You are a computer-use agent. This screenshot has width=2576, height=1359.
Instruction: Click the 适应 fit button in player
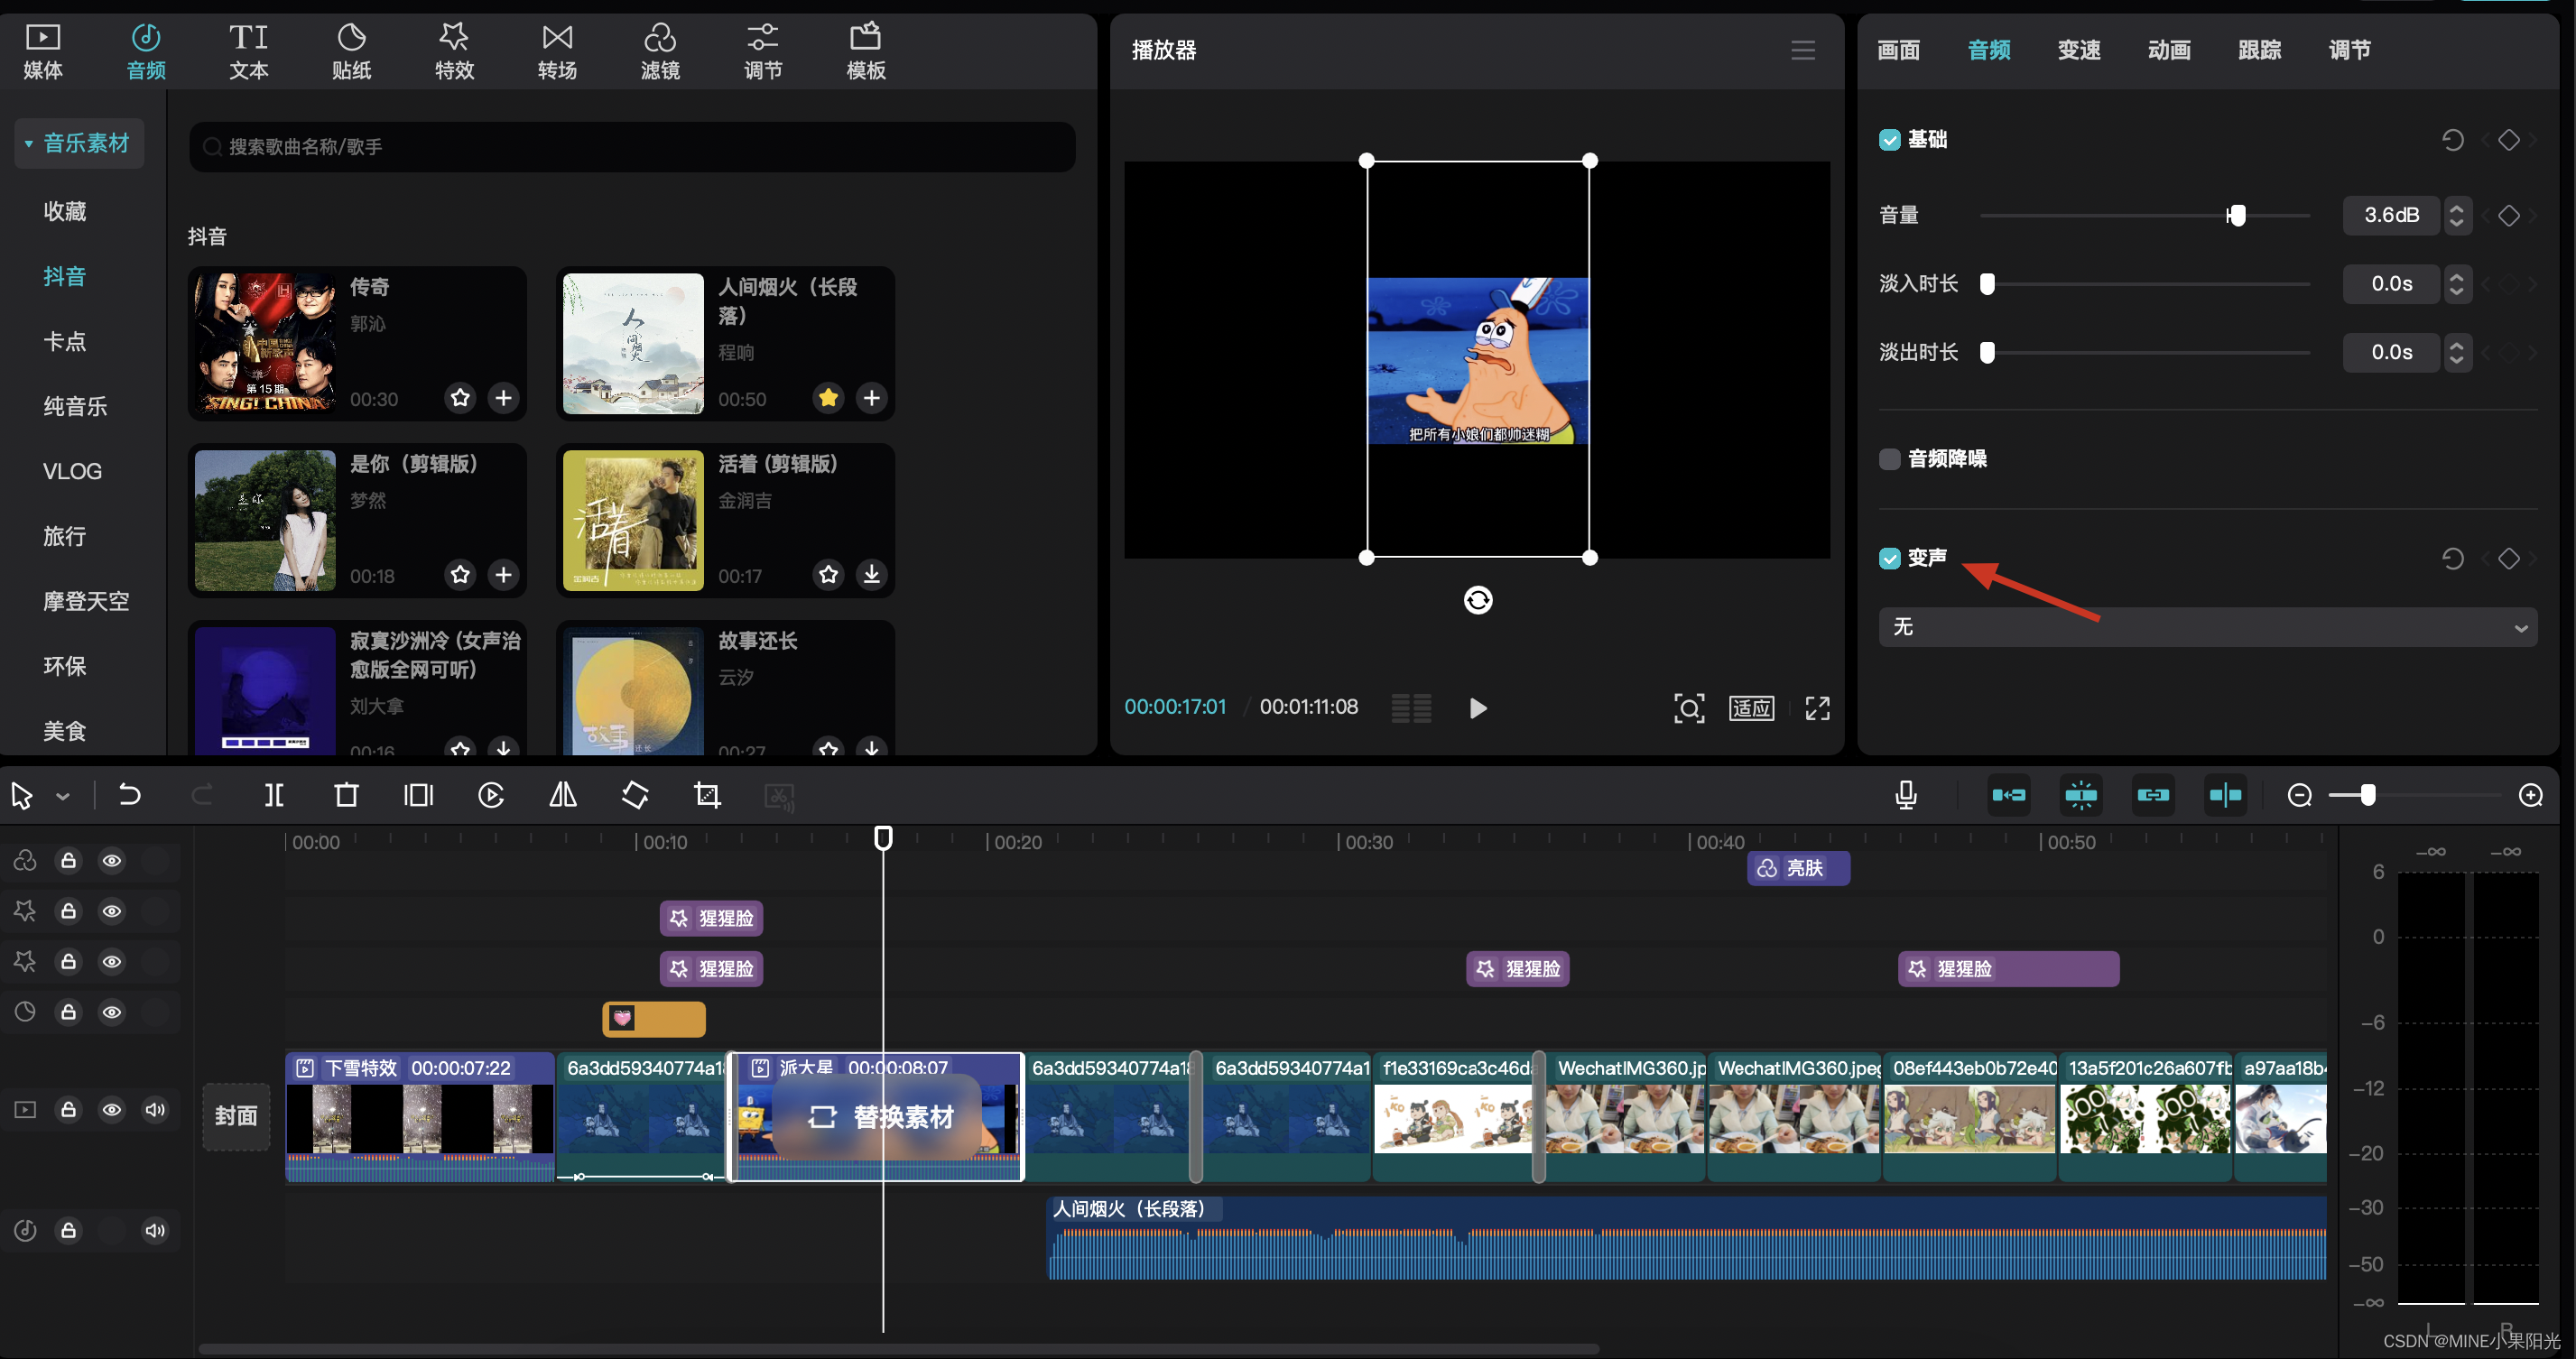(x=1751, y=708)
